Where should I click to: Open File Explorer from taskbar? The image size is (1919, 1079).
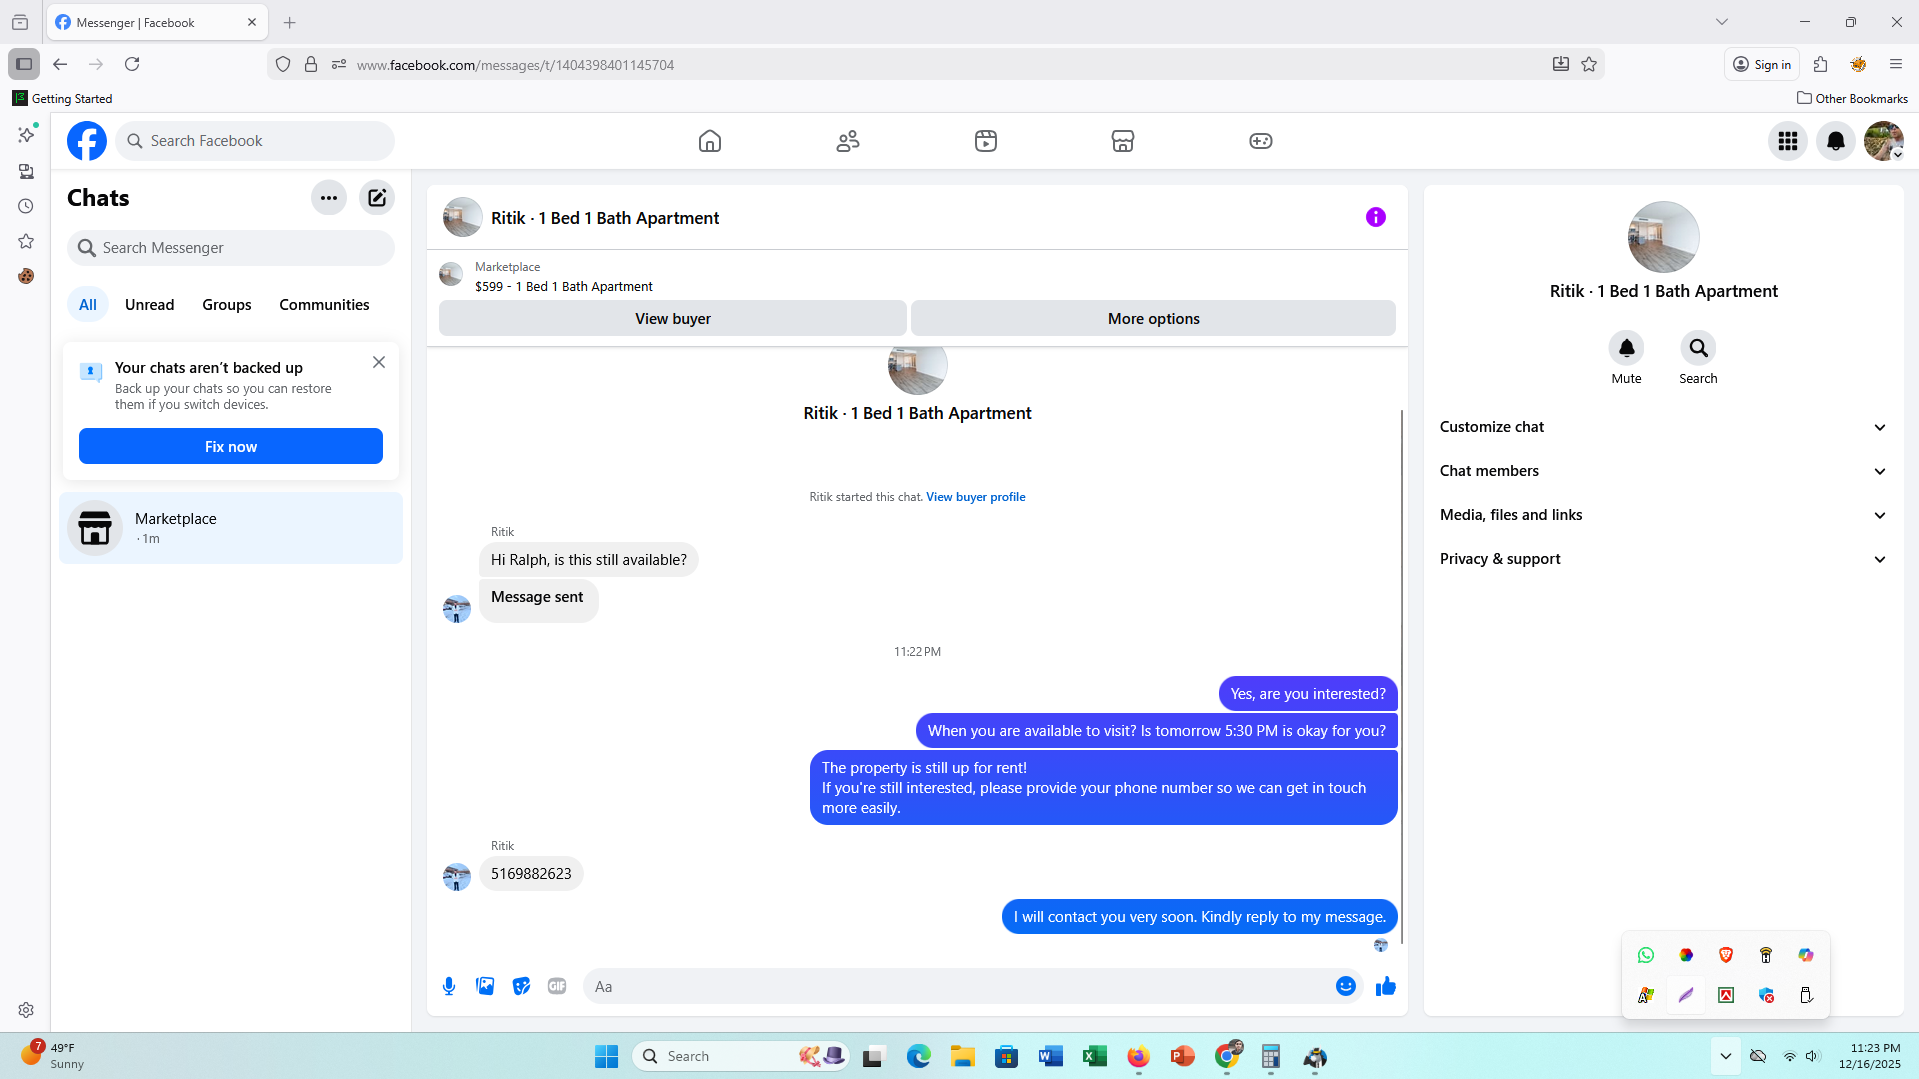pyautogui.click(x=963, y=1057)
